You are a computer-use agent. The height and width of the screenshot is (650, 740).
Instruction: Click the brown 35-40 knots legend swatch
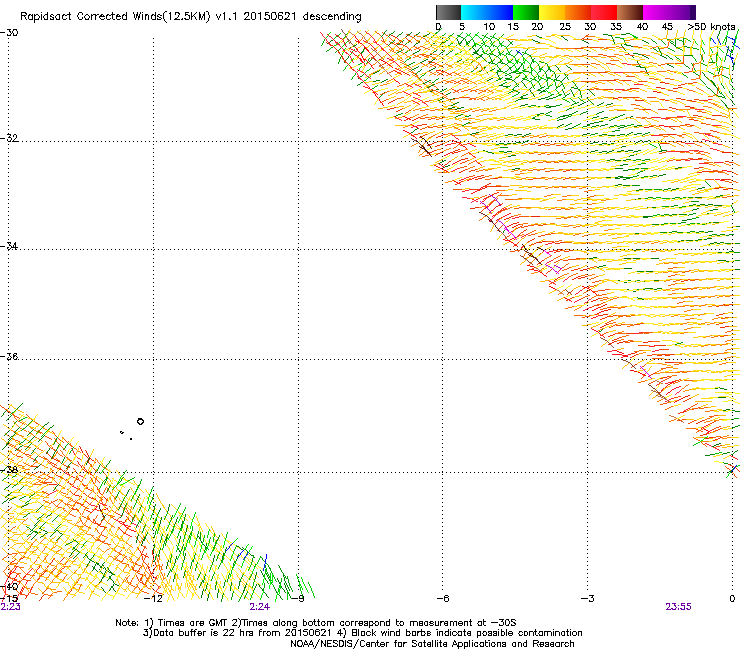[x=630, y=12]
